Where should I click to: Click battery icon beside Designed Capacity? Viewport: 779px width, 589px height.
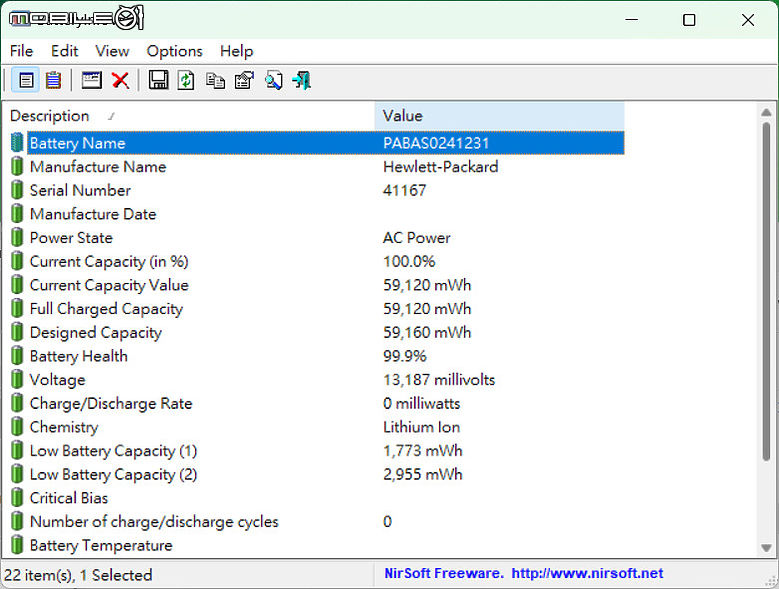coord(17,332)
